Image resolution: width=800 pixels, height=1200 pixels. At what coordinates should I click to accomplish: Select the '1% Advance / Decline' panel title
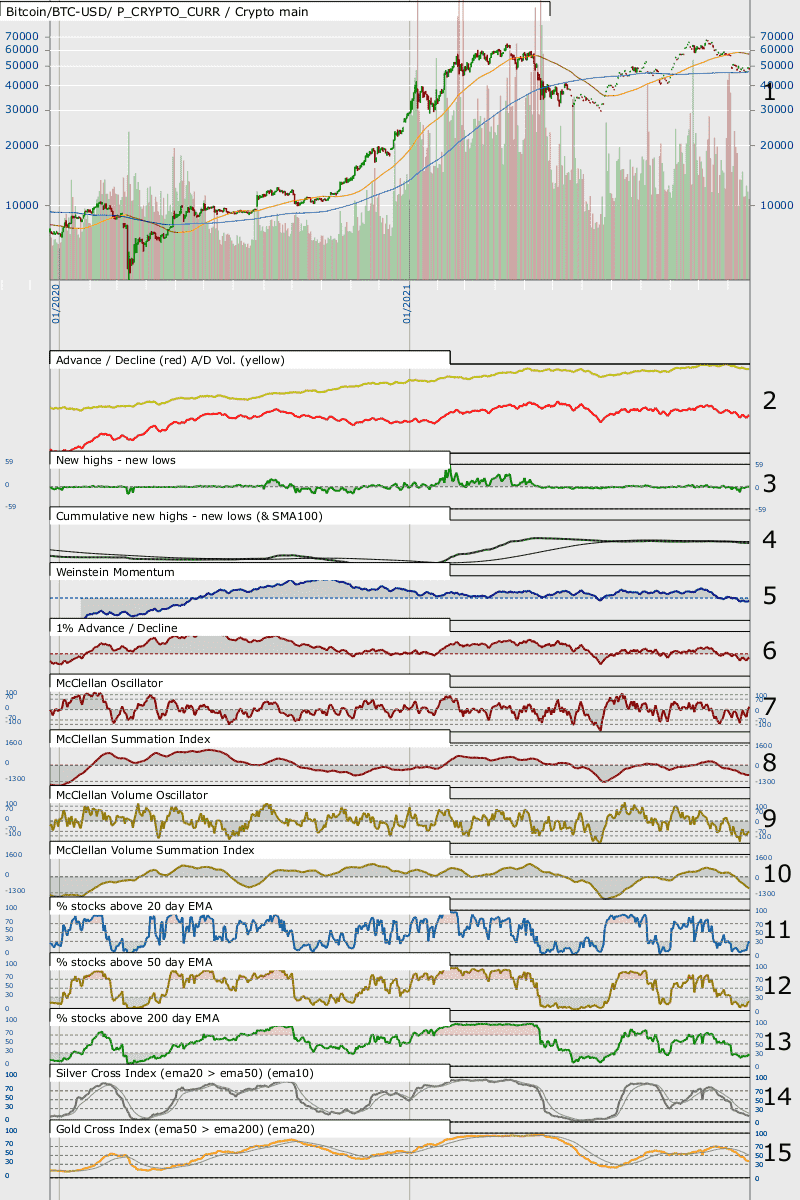click(117, 628)
